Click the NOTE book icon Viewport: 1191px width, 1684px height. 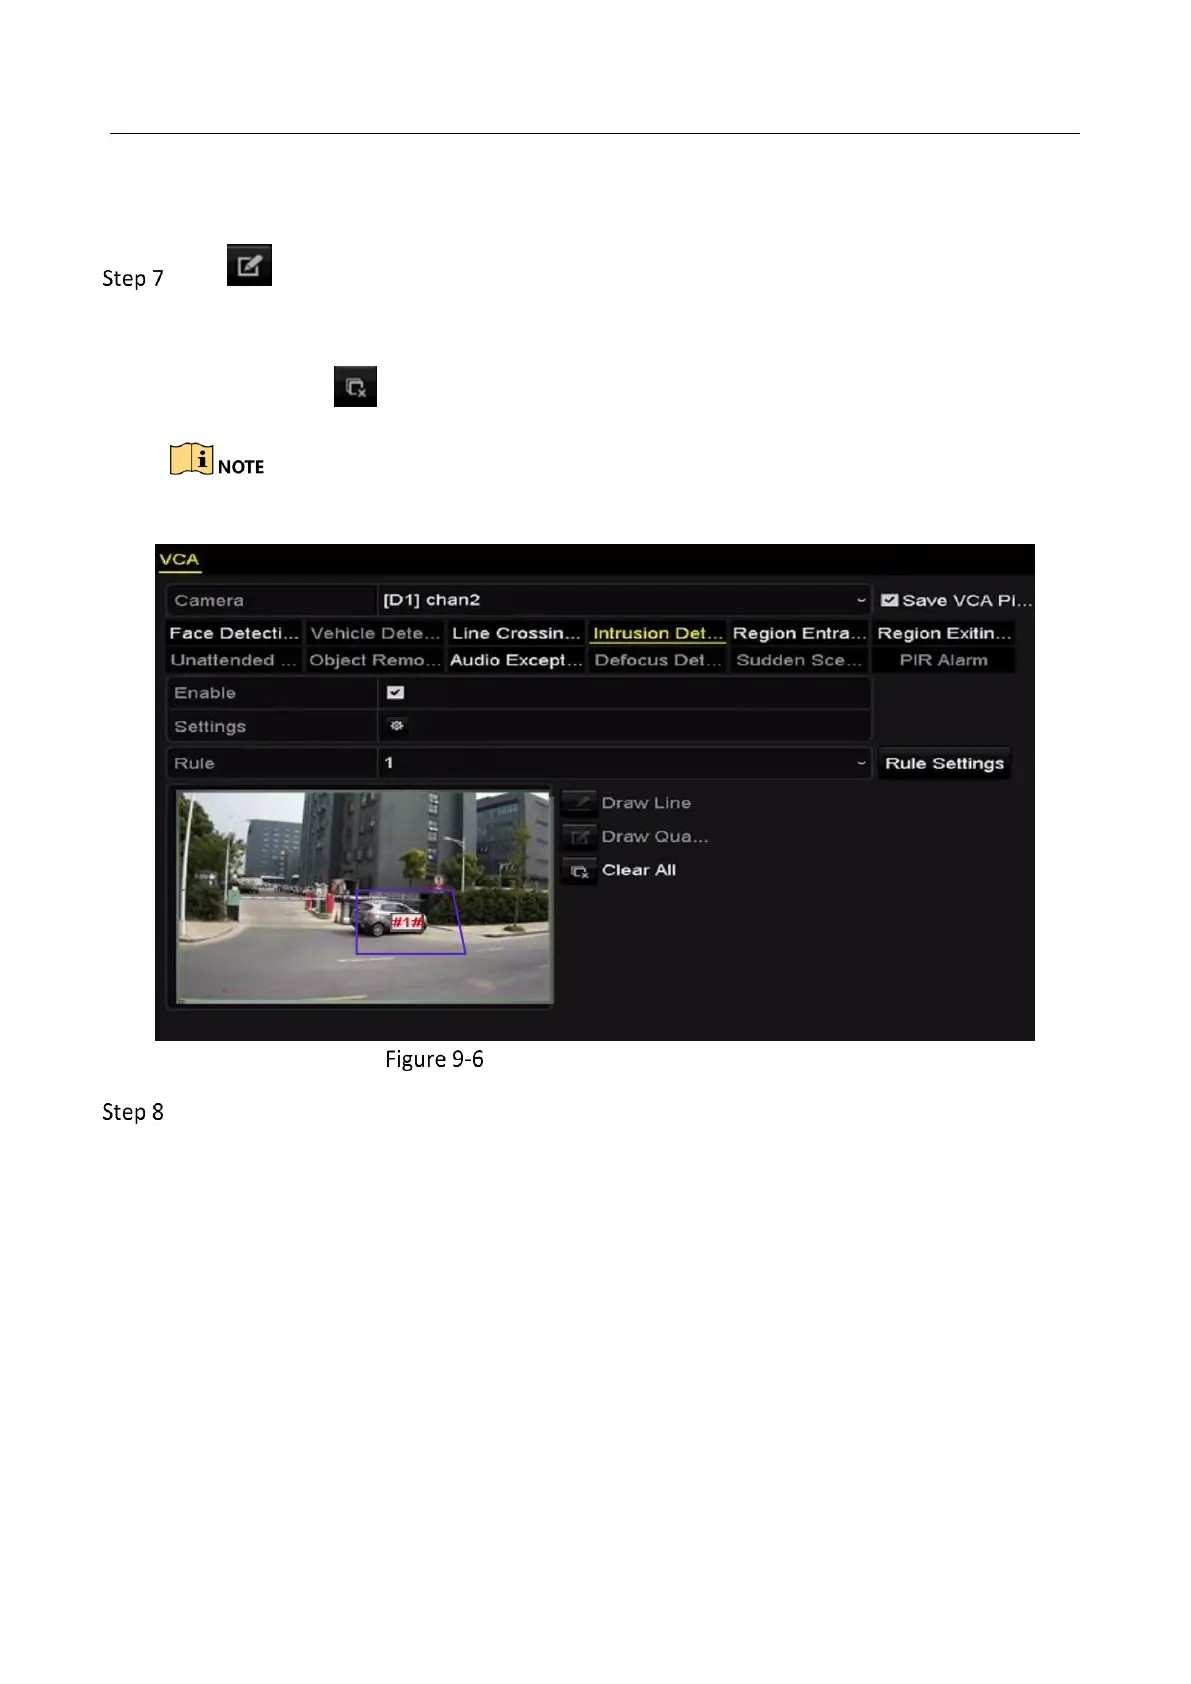pos(191,460)
